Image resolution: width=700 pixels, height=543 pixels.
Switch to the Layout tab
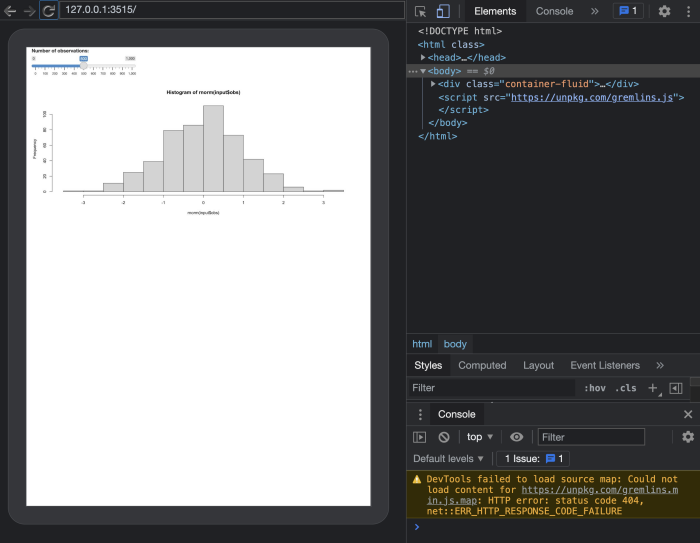tap(538, 365)
